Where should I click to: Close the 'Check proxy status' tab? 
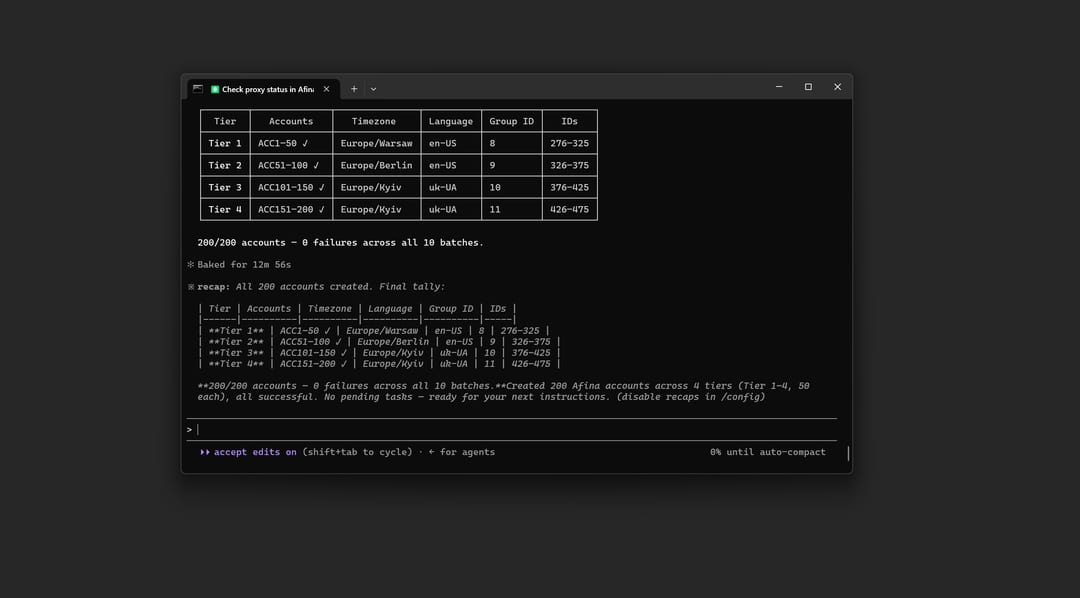pos(326,89)
